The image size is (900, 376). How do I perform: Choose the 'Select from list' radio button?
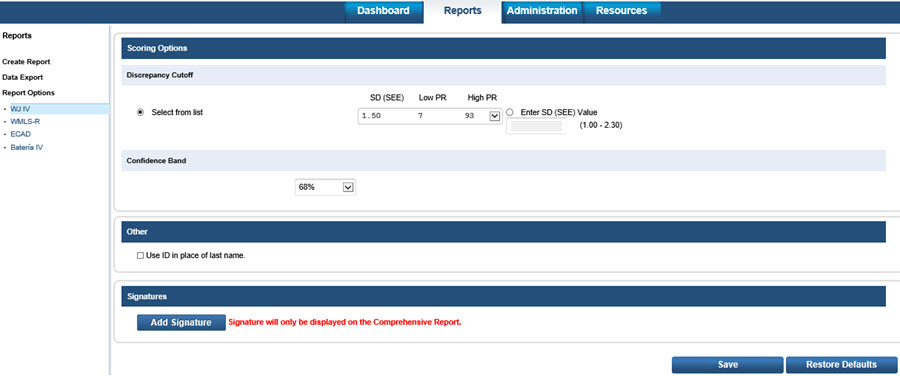140,113
